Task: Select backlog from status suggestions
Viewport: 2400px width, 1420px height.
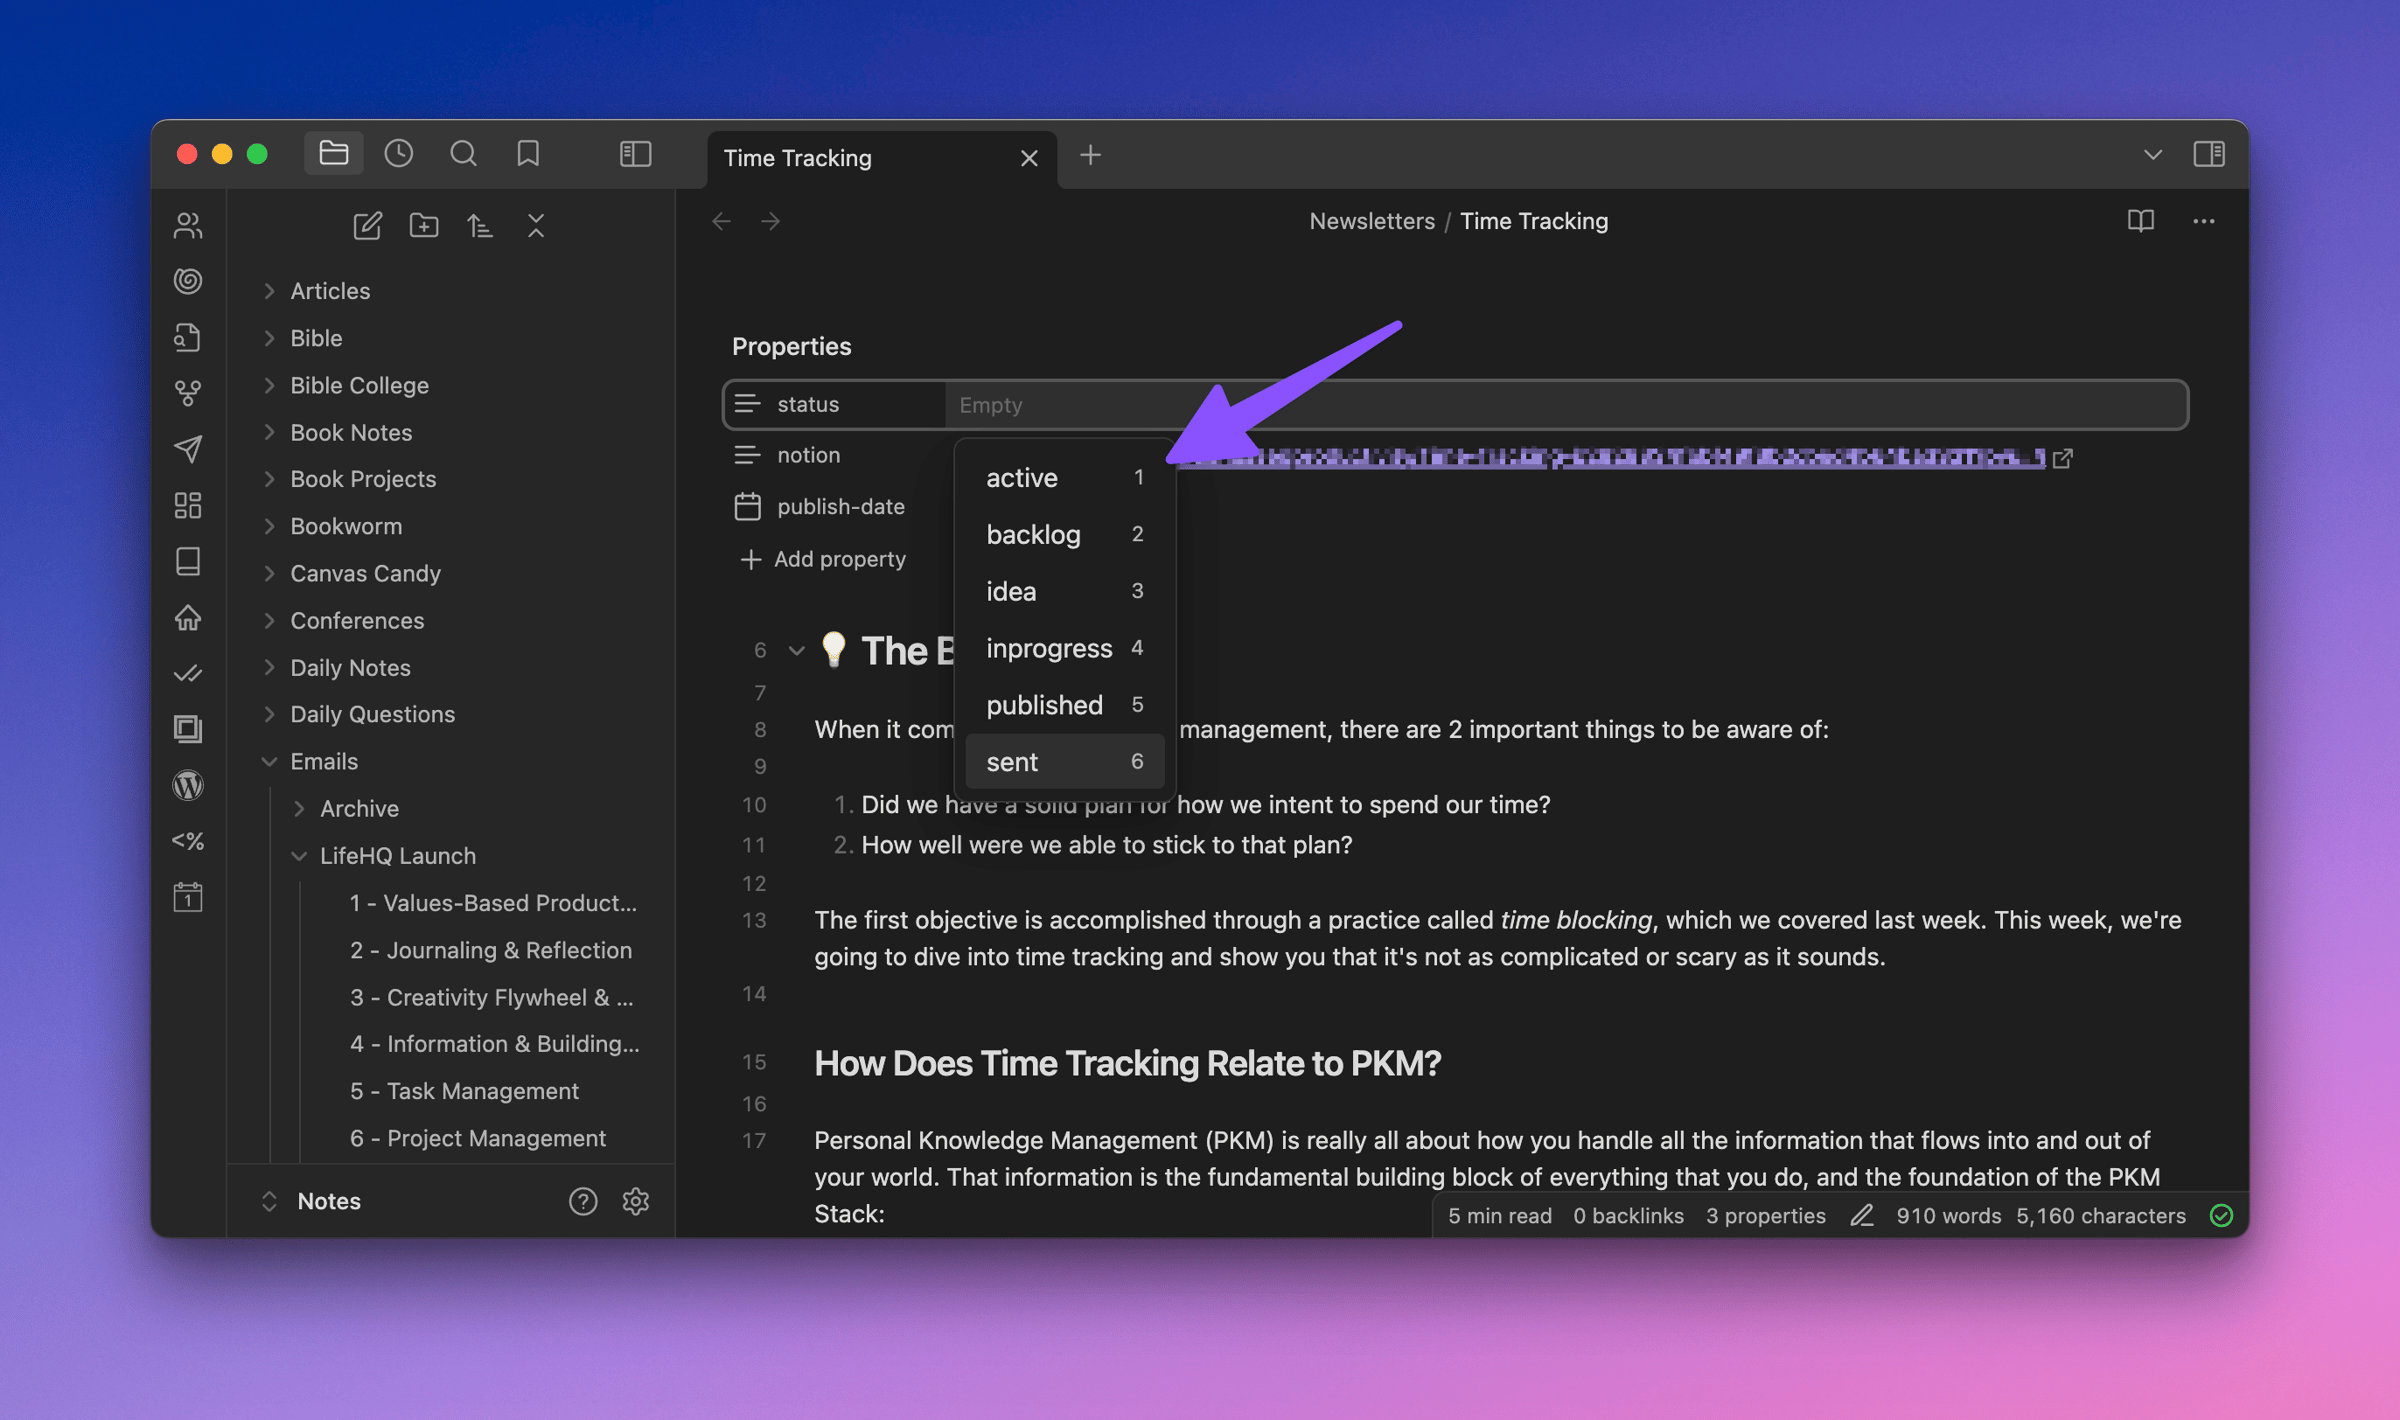Action: coord(1064,535)
